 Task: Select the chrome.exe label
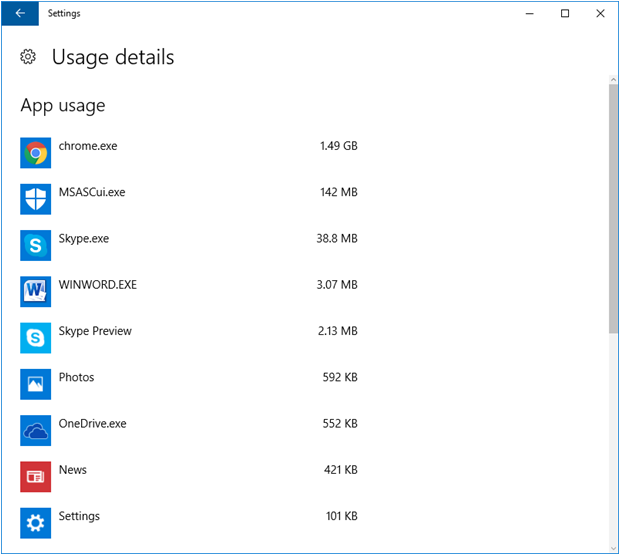[88, 146]
